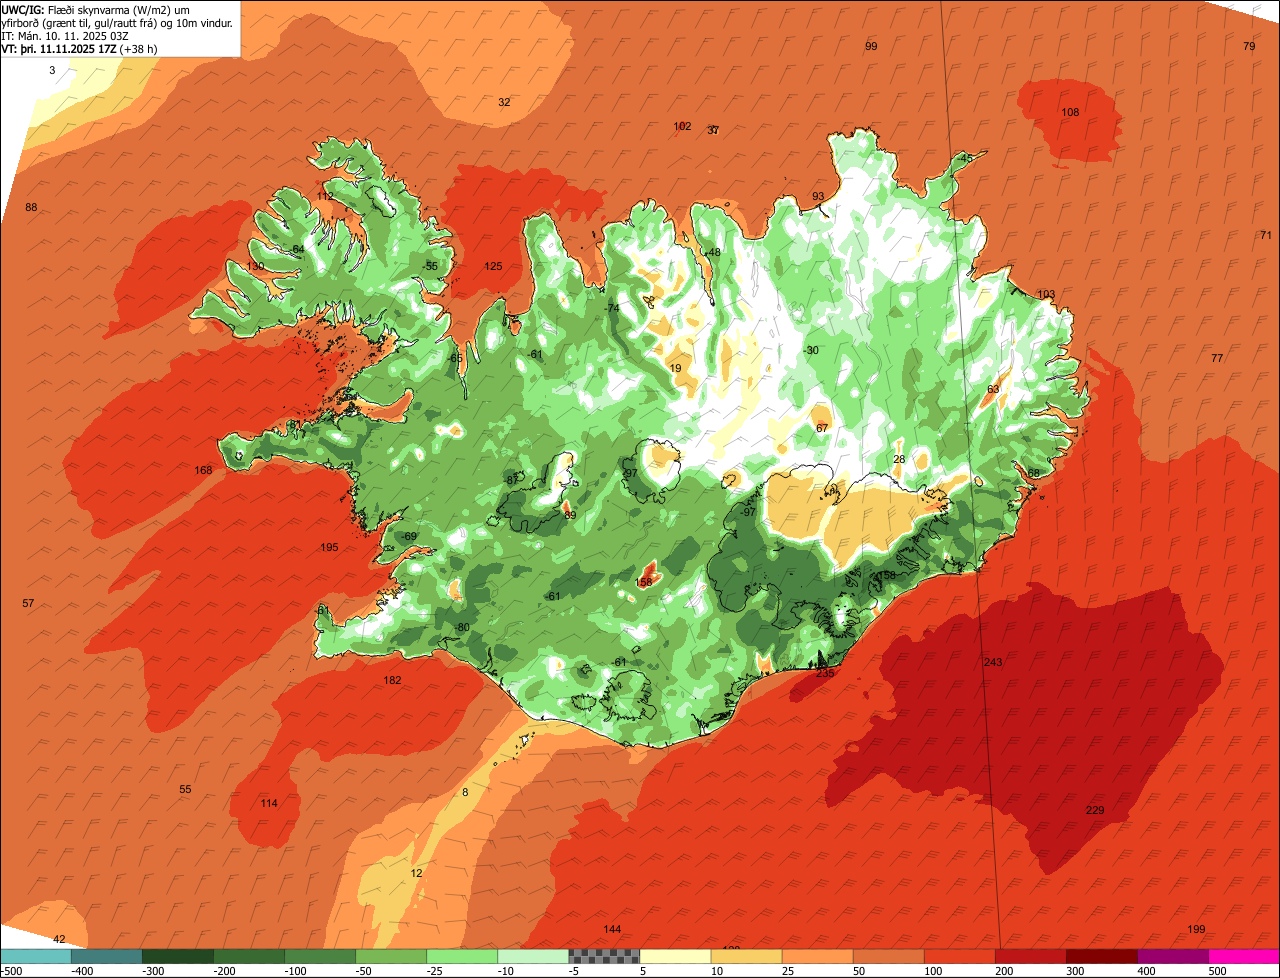This screenshot has width=1280, height=978.
Task: Click the title line 'UWC/IG: Flæði skynvarma (W/m2) um'
Action: pyautogui.click(x=96, y=9)
